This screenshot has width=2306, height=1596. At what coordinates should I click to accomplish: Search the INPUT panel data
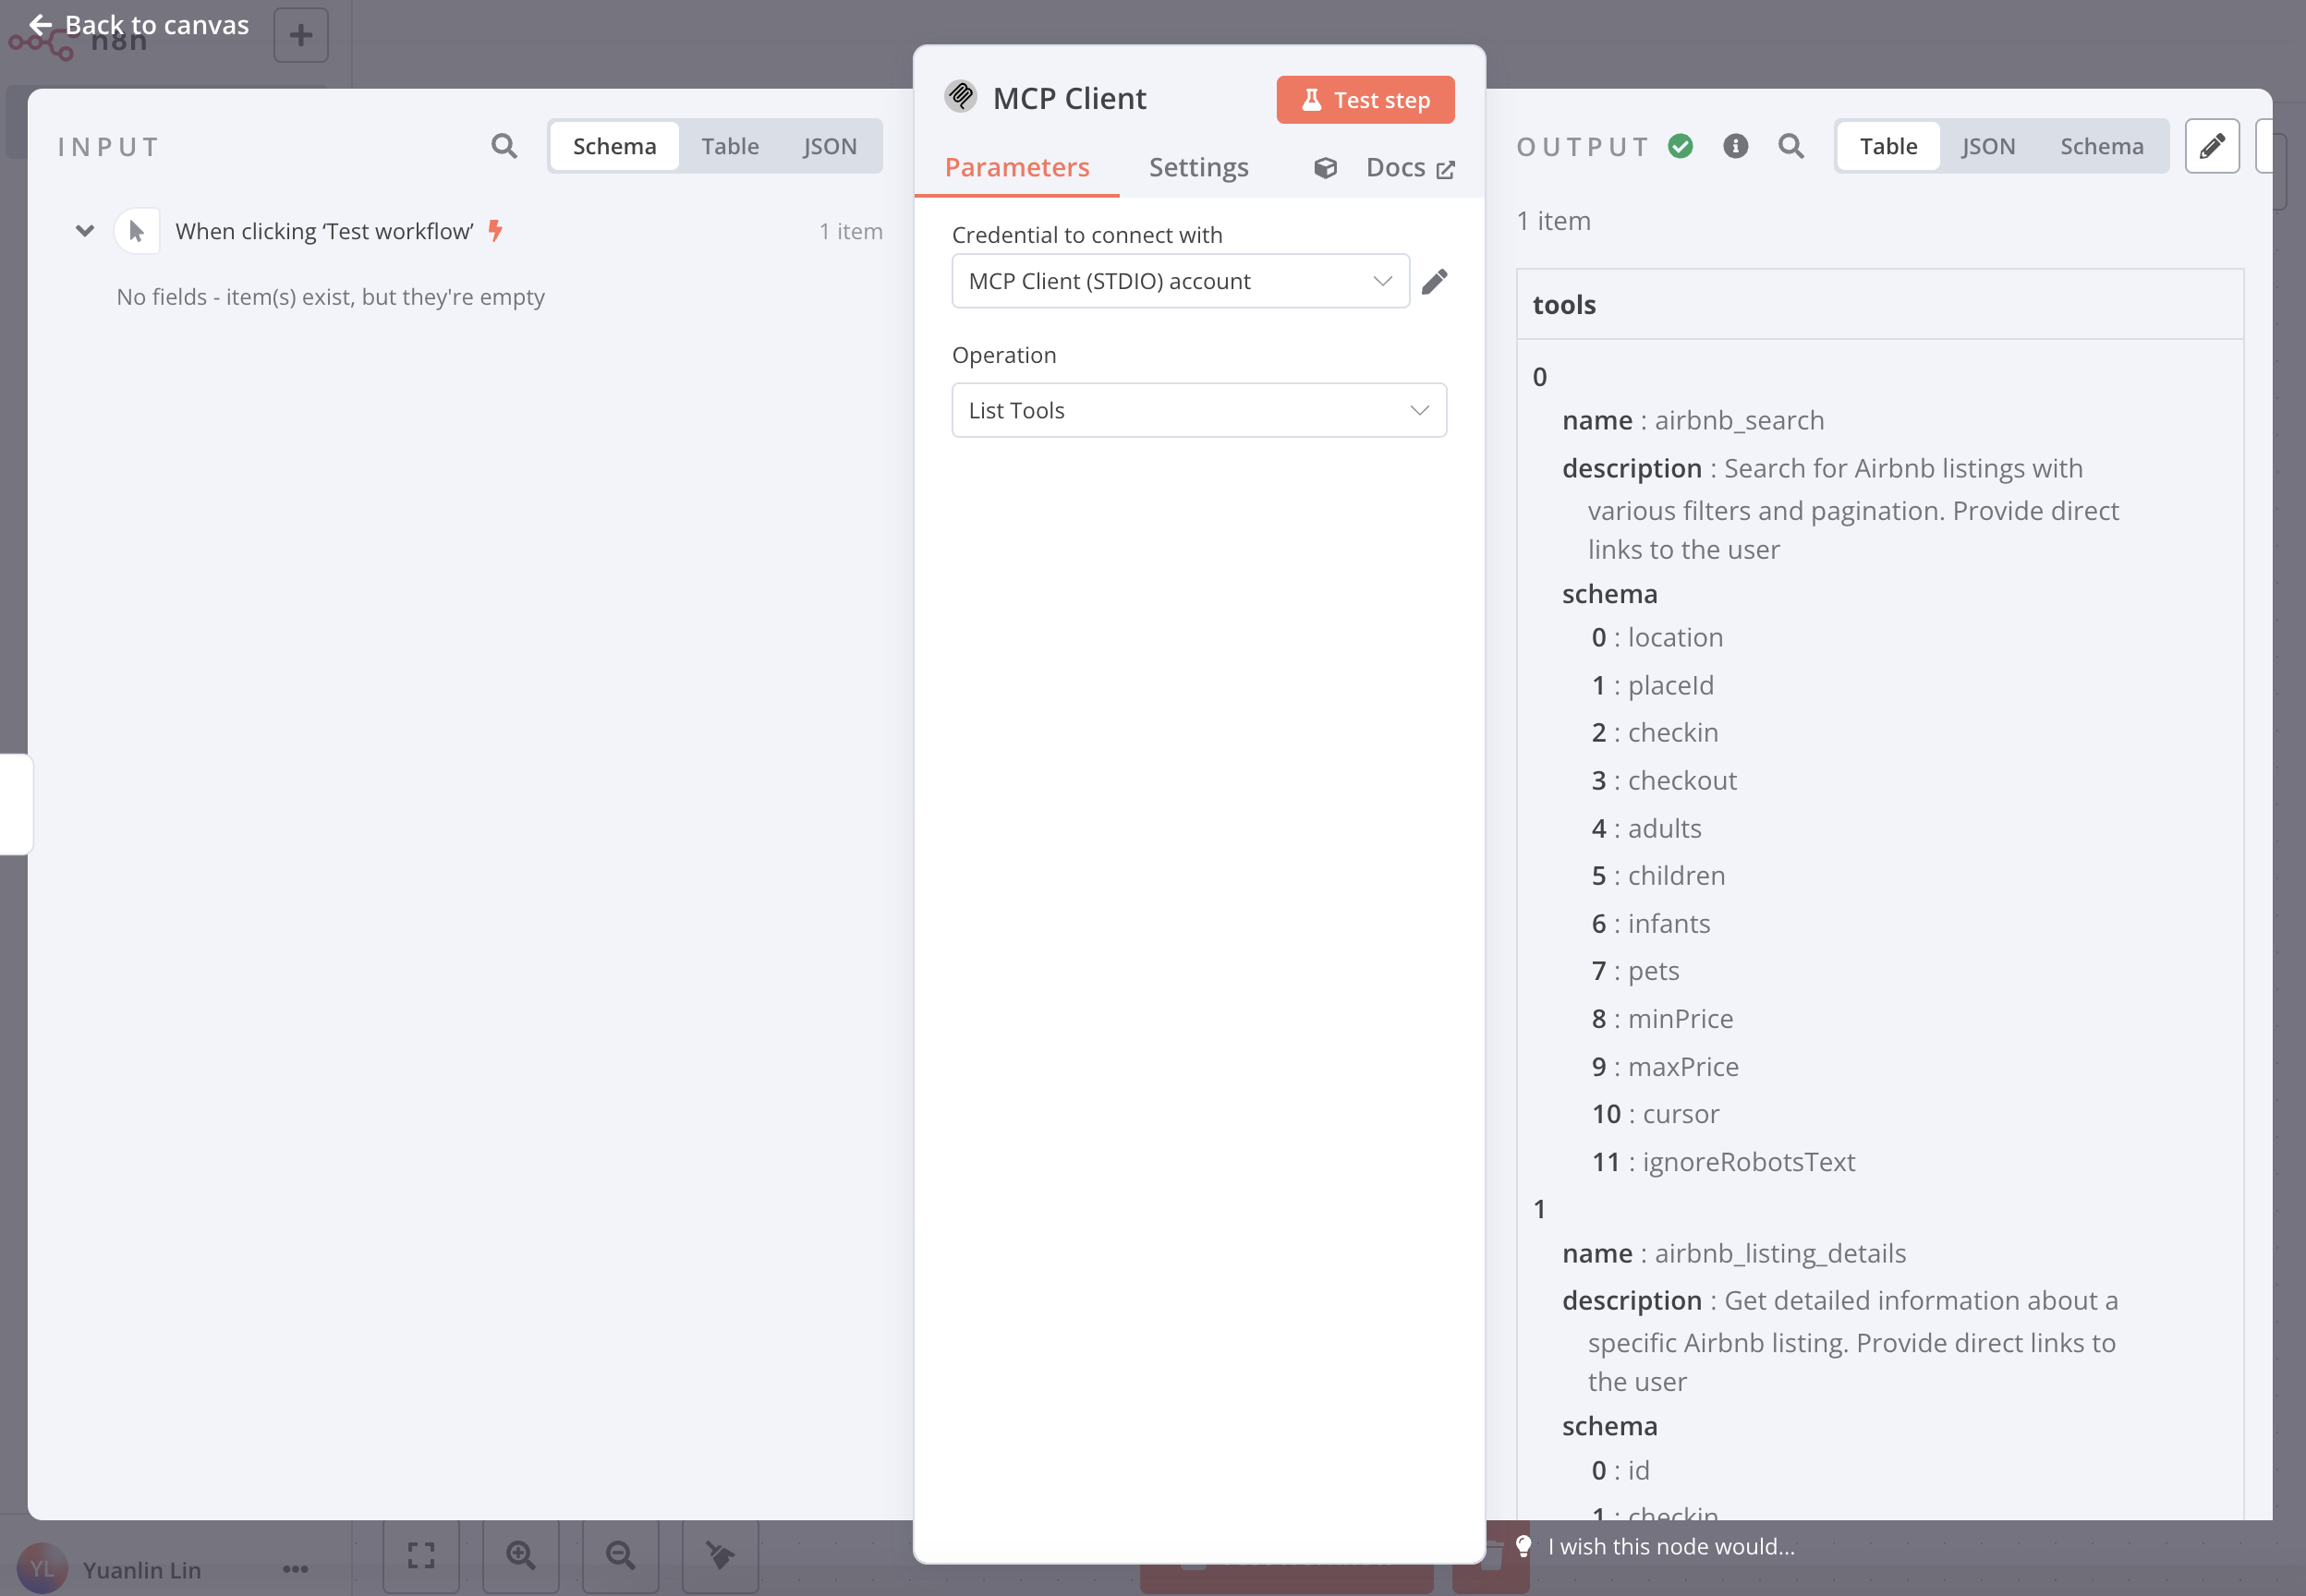(504, 147)
